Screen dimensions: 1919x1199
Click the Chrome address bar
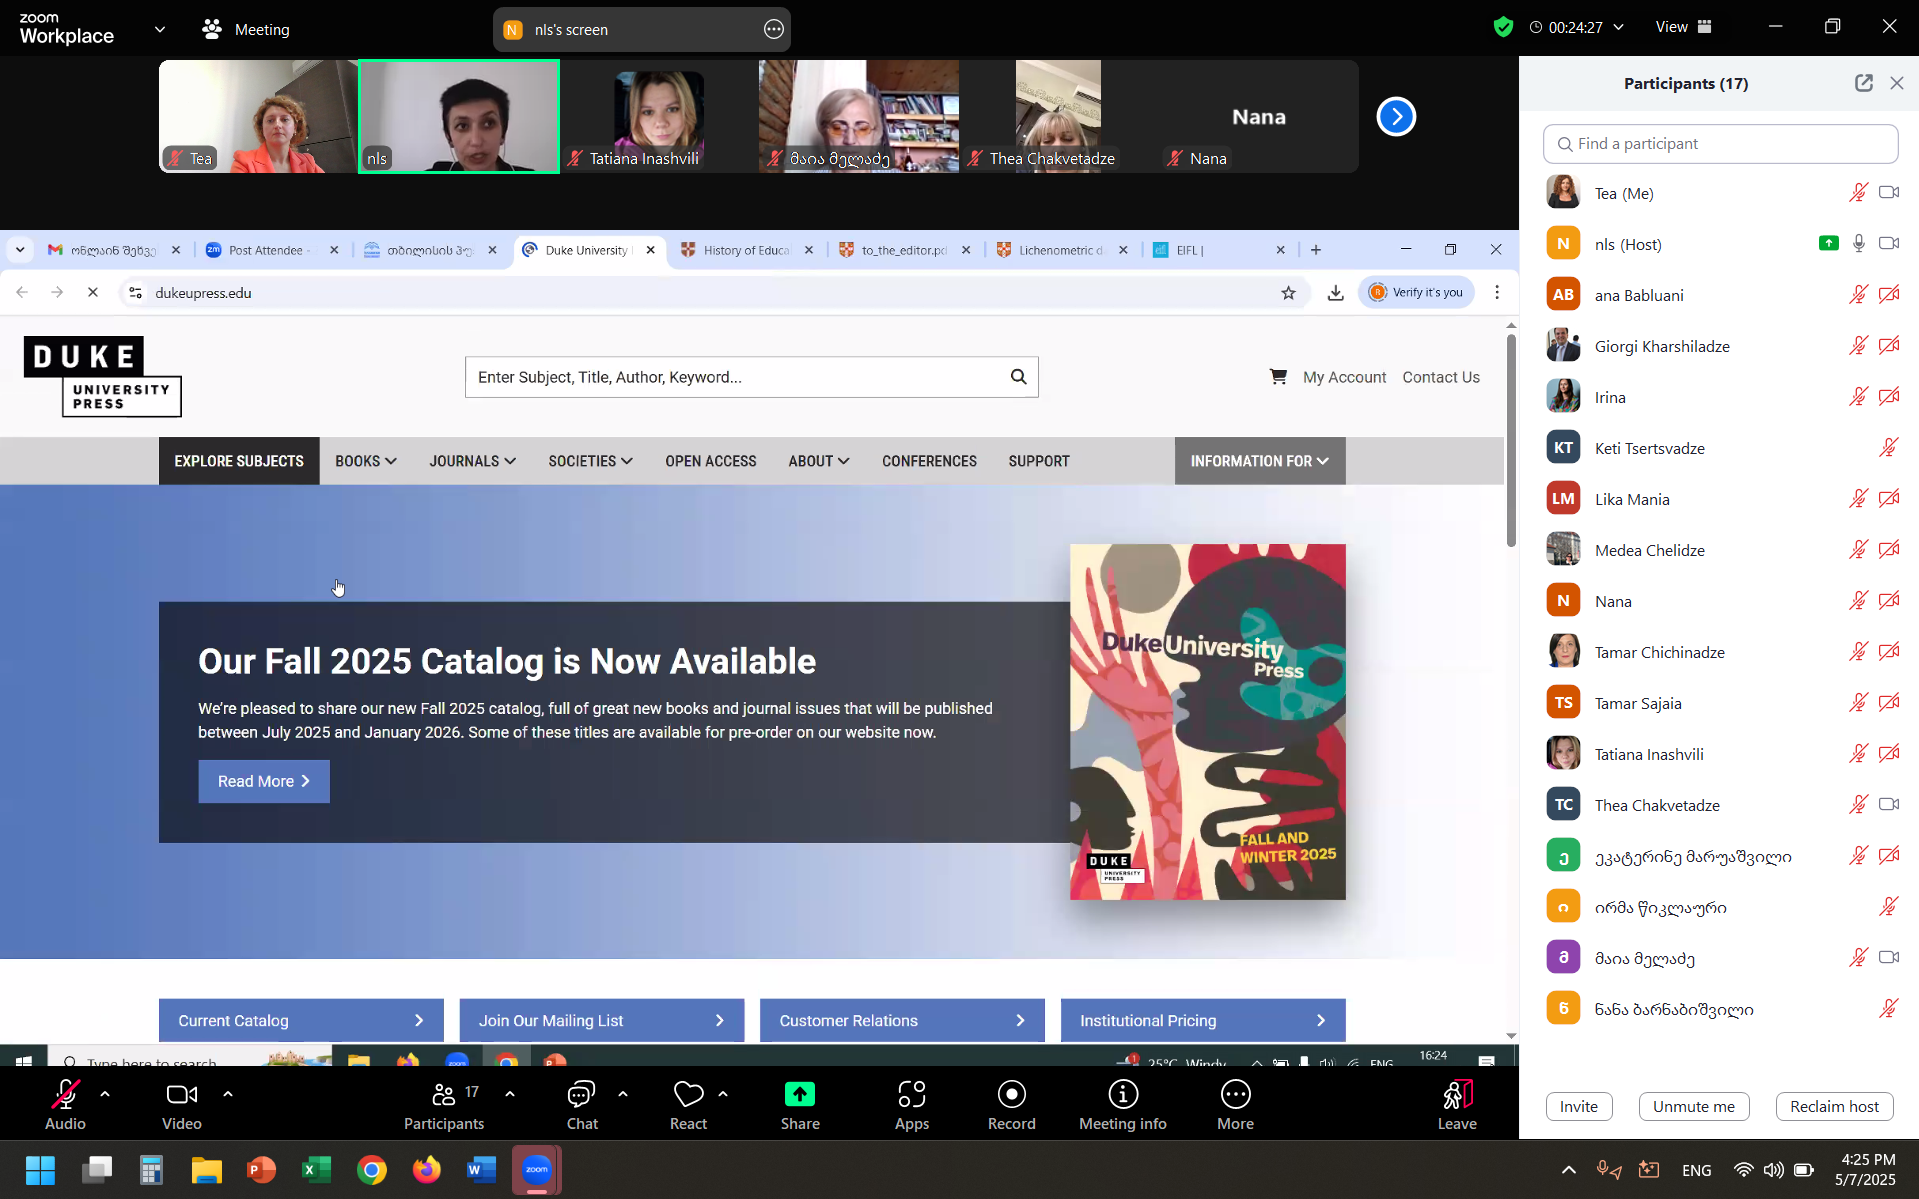click(x=700, y=293)
